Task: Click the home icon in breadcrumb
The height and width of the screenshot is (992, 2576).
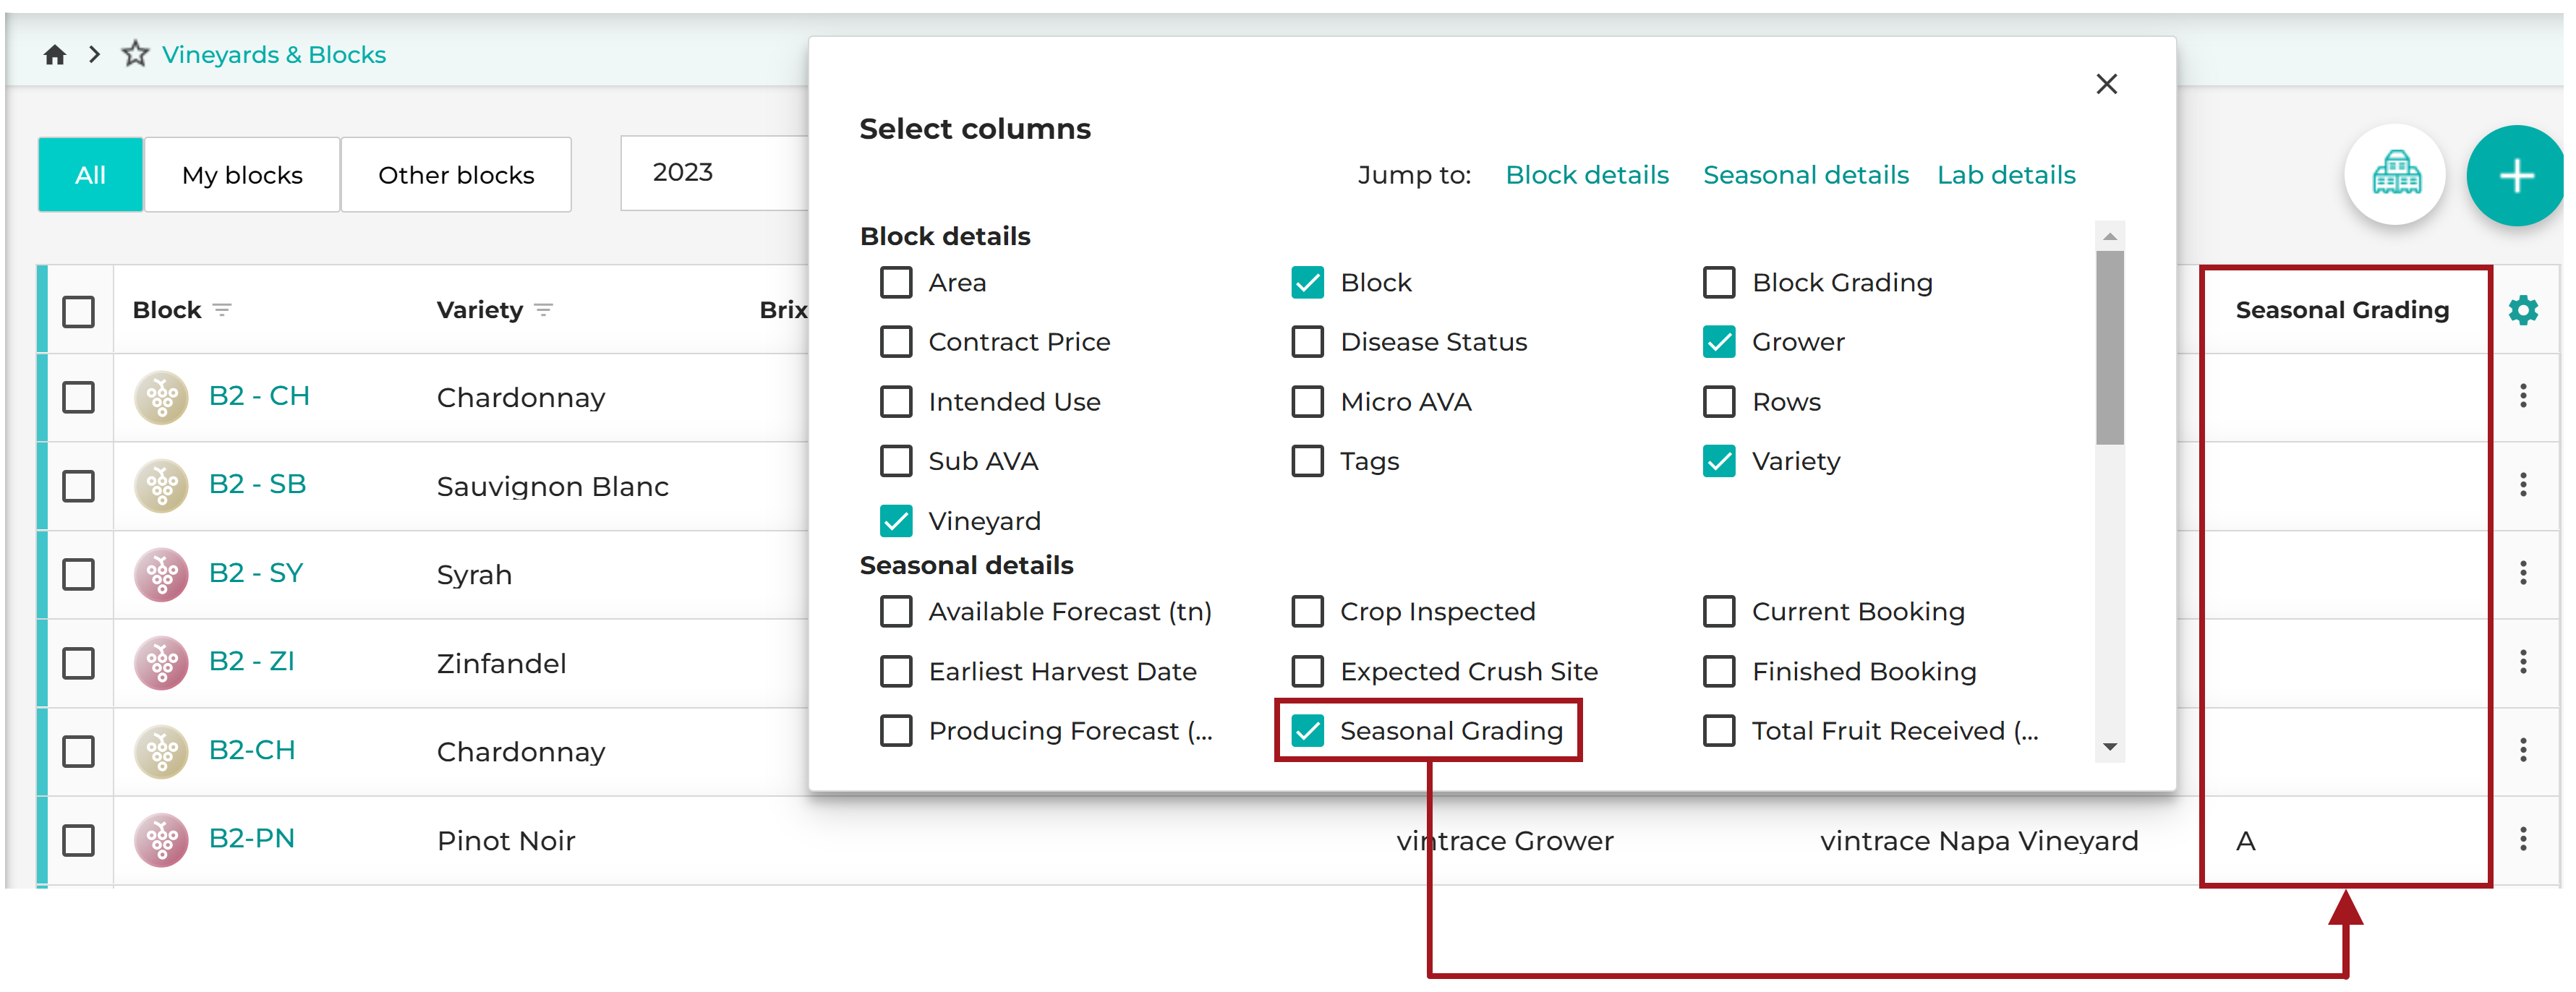Action: [55, 55]
